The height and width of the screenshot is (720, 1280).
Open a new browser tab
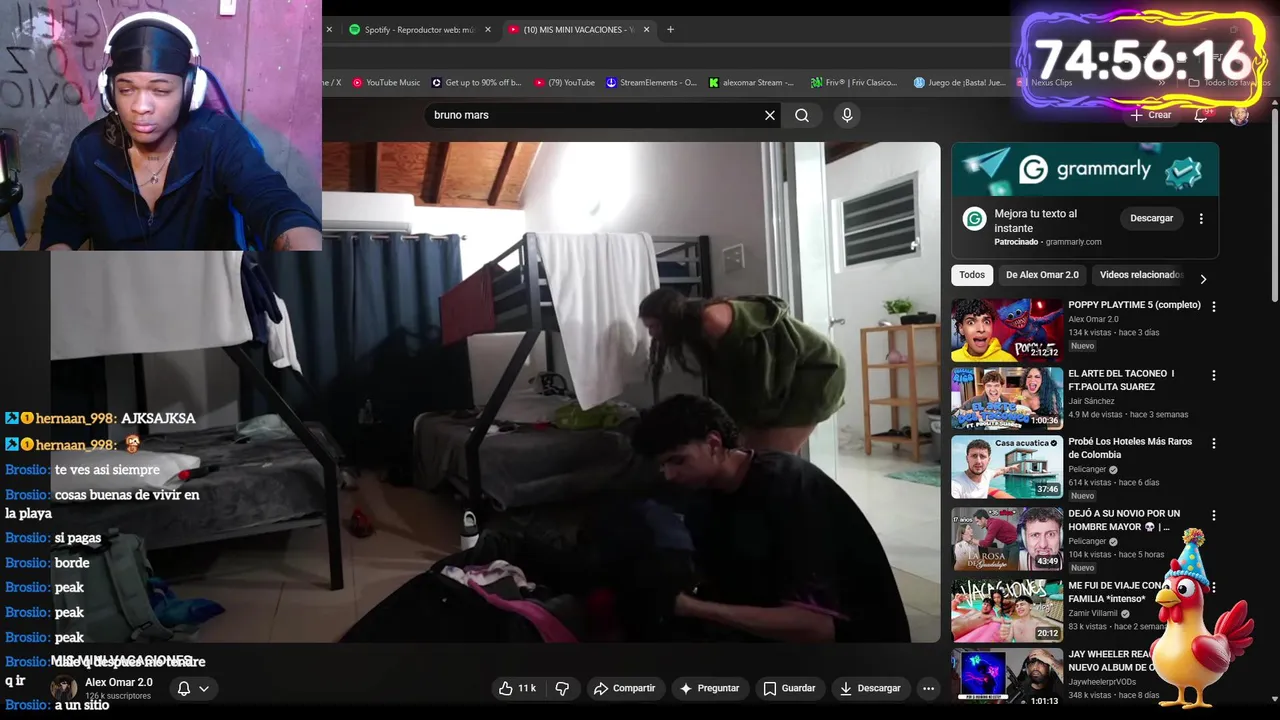[670, 30]
